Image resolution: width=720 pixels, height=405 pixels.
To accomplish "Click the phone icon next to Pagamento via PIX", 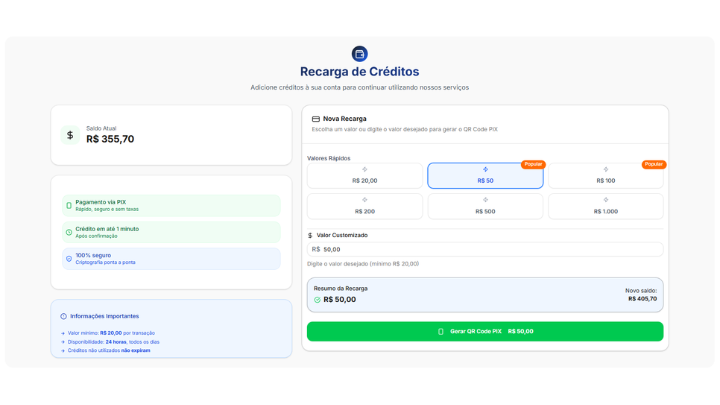I will click(x=69, y=205).
